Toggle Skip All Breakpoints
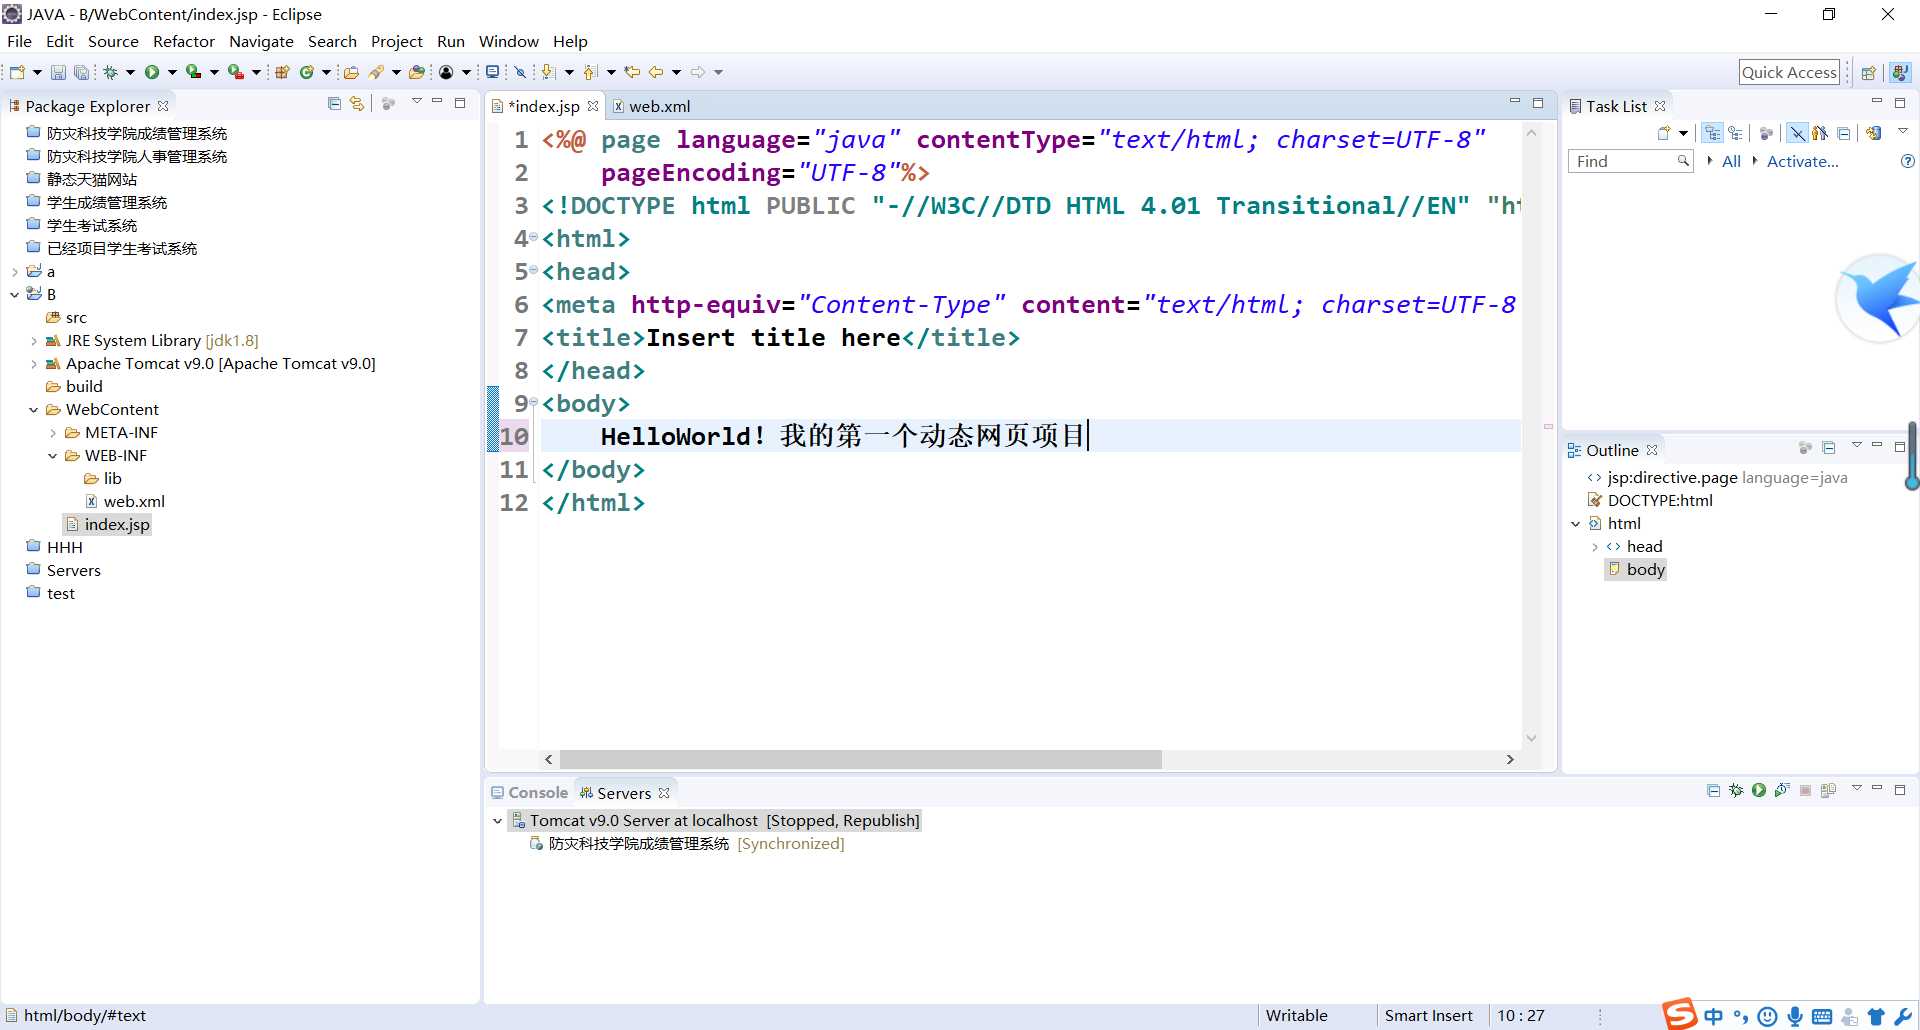 coord(520,72)
